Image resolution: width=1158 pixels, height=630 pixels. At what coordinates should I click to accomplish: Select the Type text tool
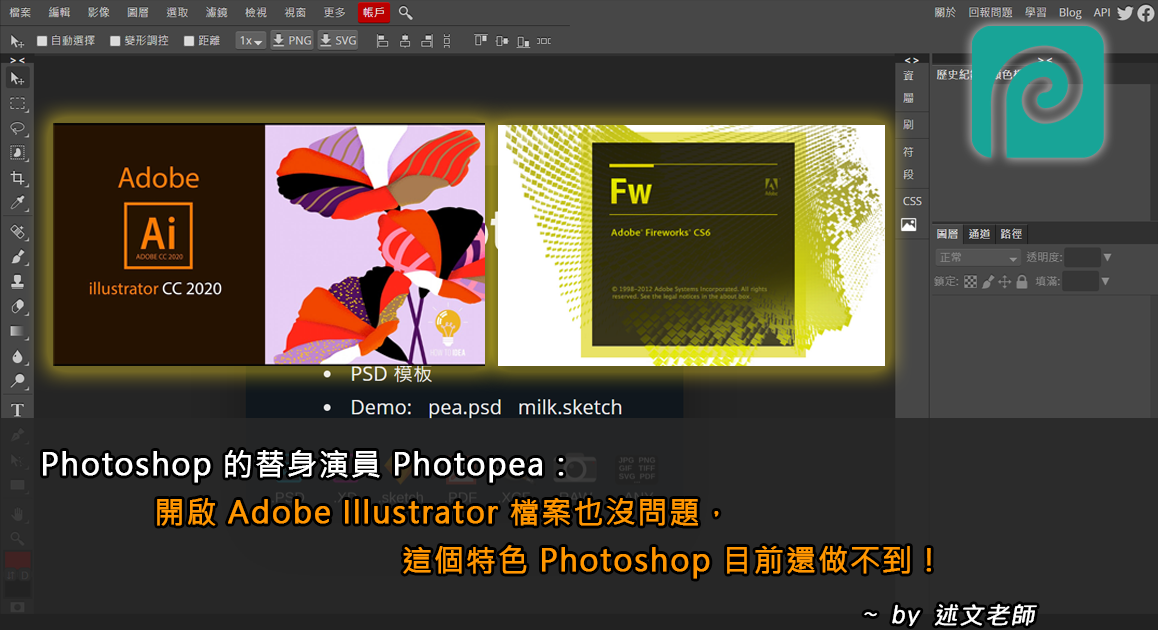coord(17,410)
